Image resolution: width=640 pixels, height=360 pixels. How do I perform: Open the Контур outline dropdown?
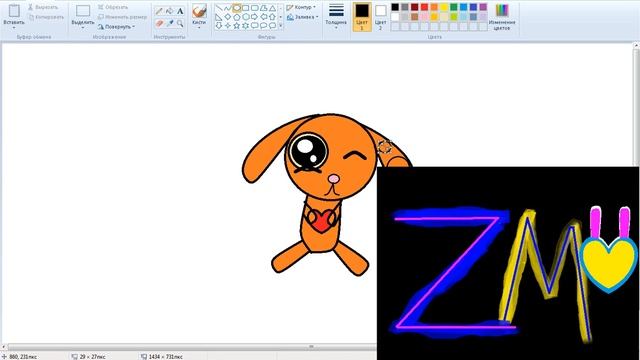(x=301, y=7)
